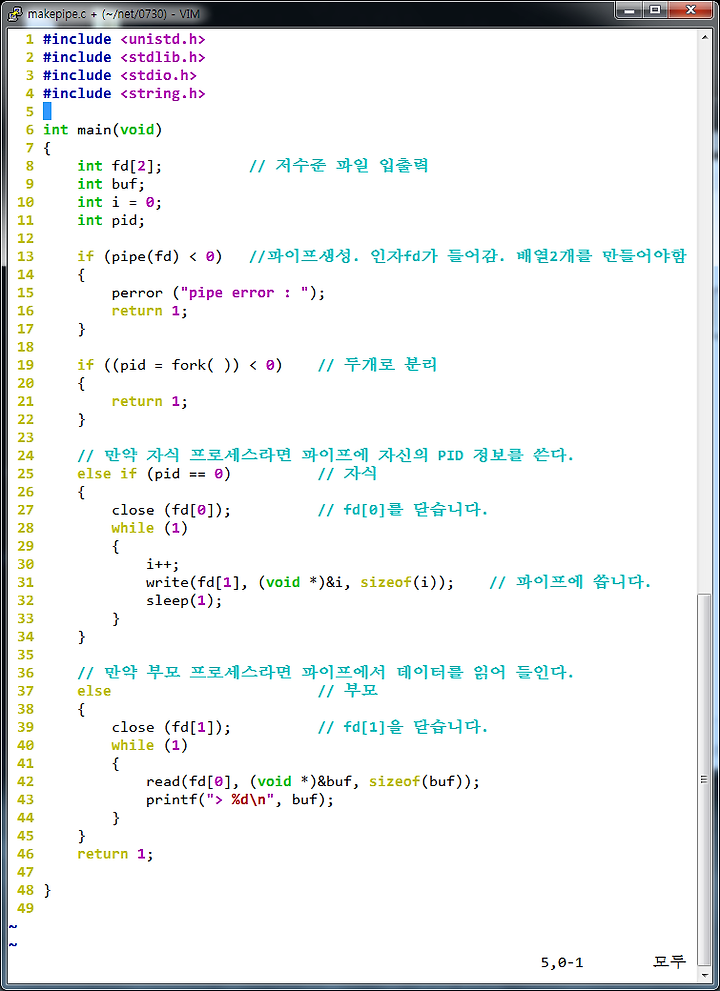The width and height of the screenshot is (720, 991).
Task: Click the 'int i = 0;' declaration
Action: pos(119,202)
